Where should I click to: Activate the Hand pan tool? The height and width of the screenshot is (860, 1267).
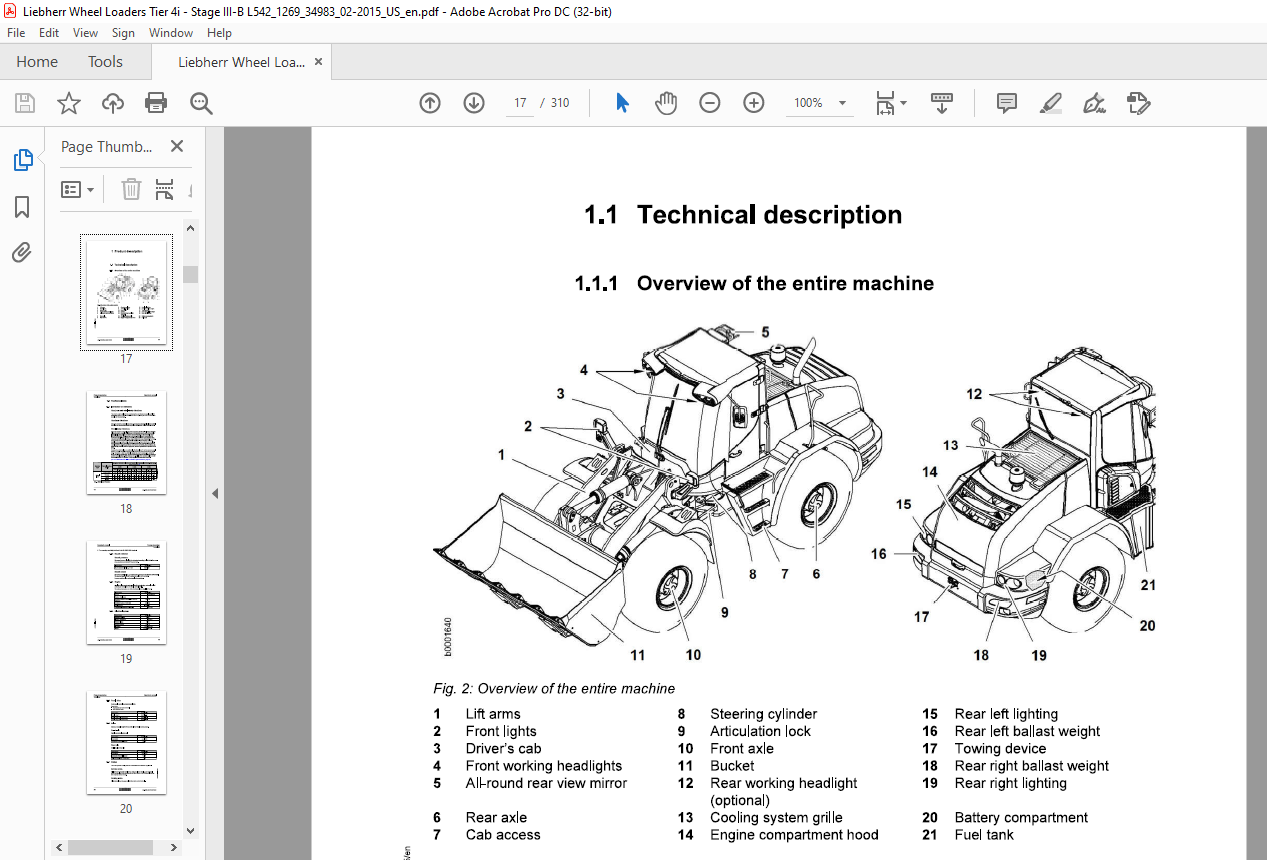point(666,103)
